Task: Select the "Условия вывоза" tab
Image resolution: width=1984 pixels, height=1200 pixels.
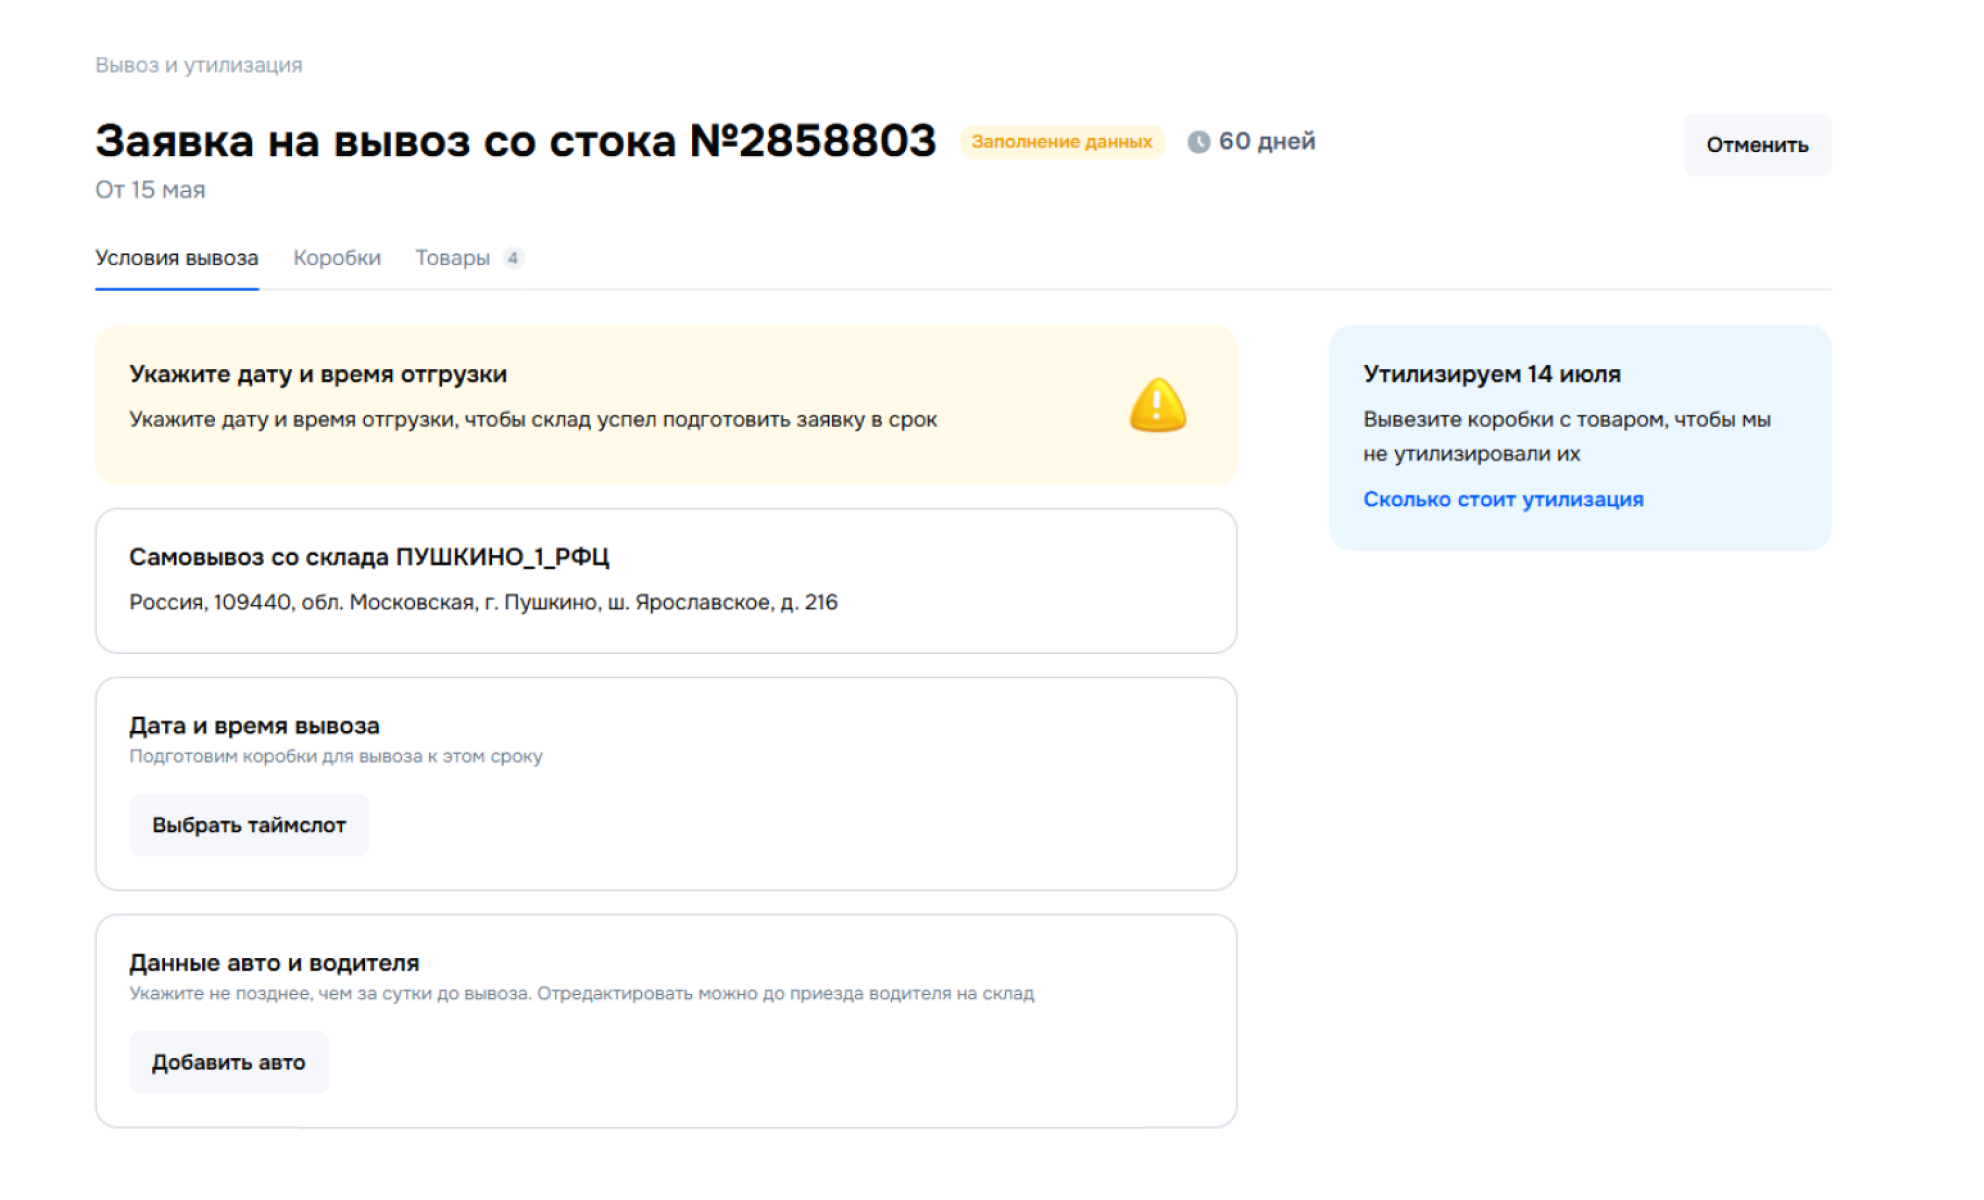Action: click(x=176, y=257)
